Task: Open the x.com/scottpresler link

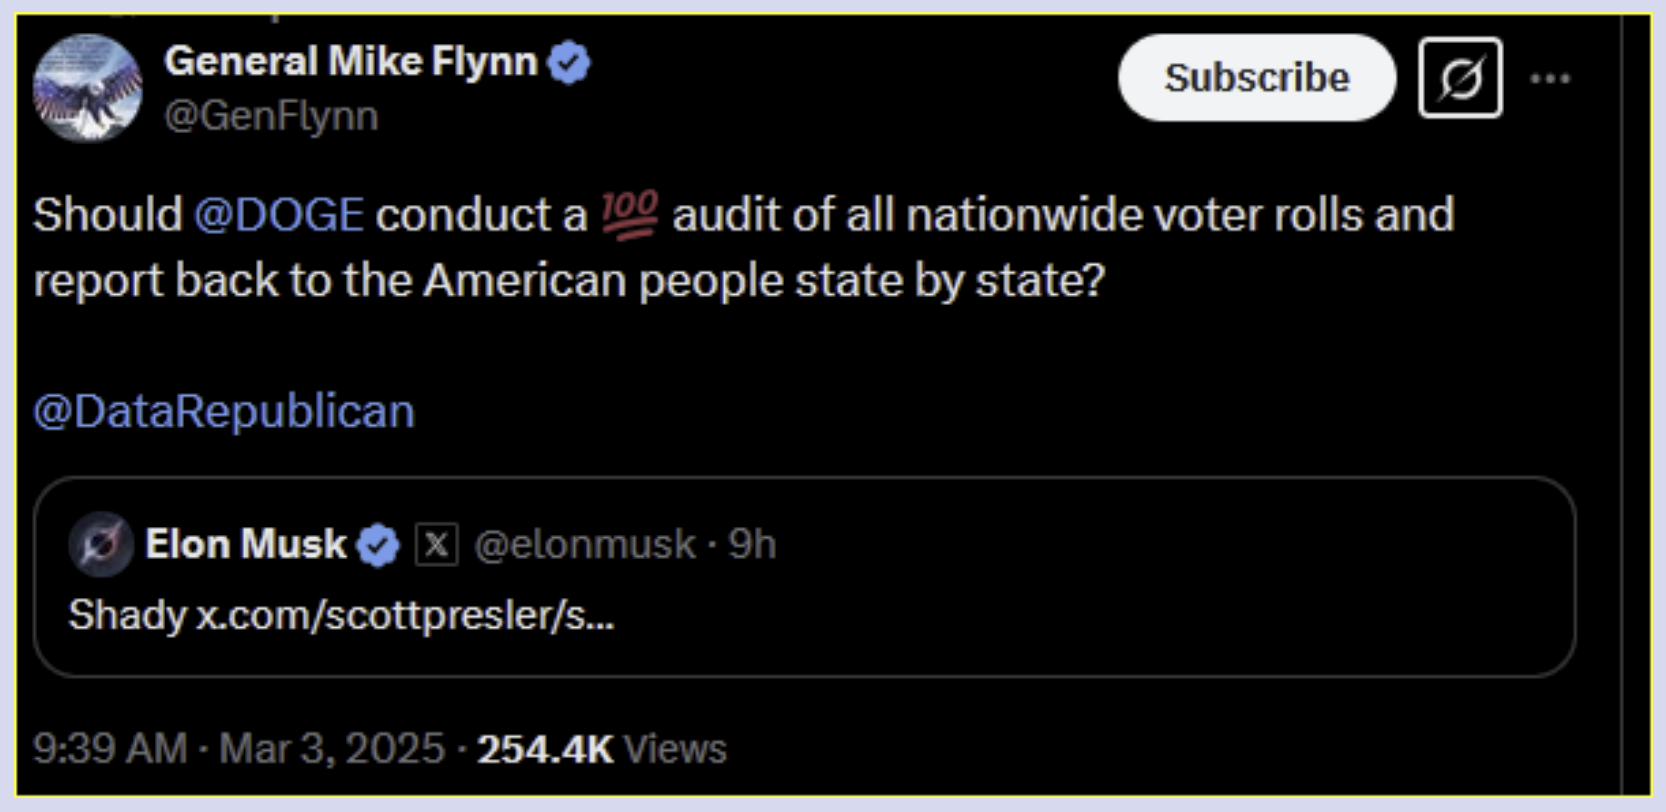Action: point(405,615)
